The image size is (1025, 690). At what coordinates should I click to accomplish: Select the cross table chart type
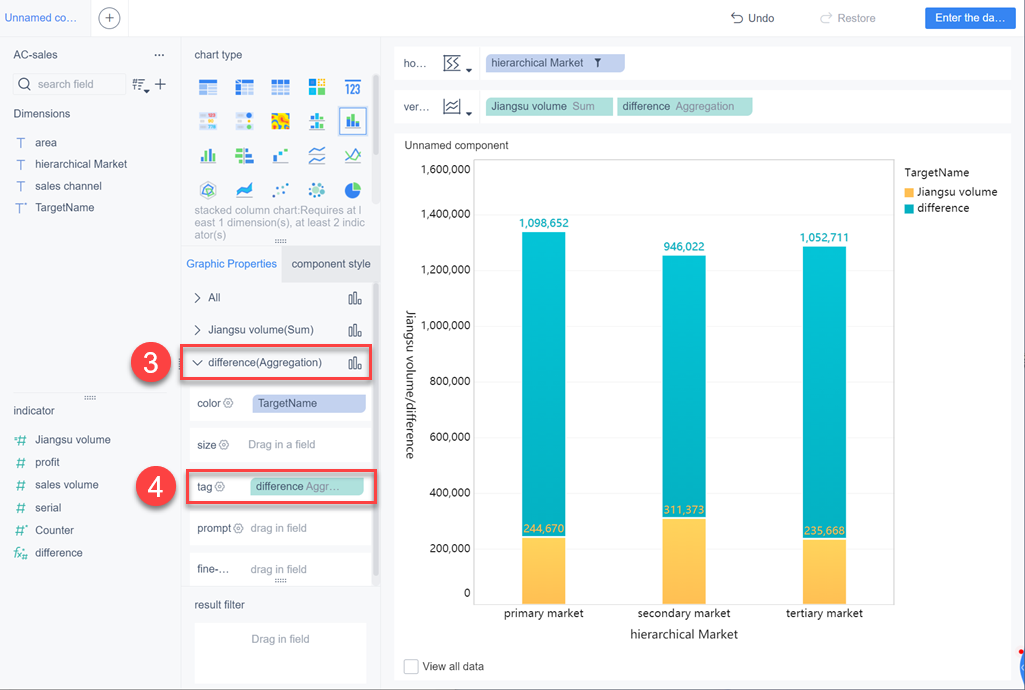coord(244,87)
